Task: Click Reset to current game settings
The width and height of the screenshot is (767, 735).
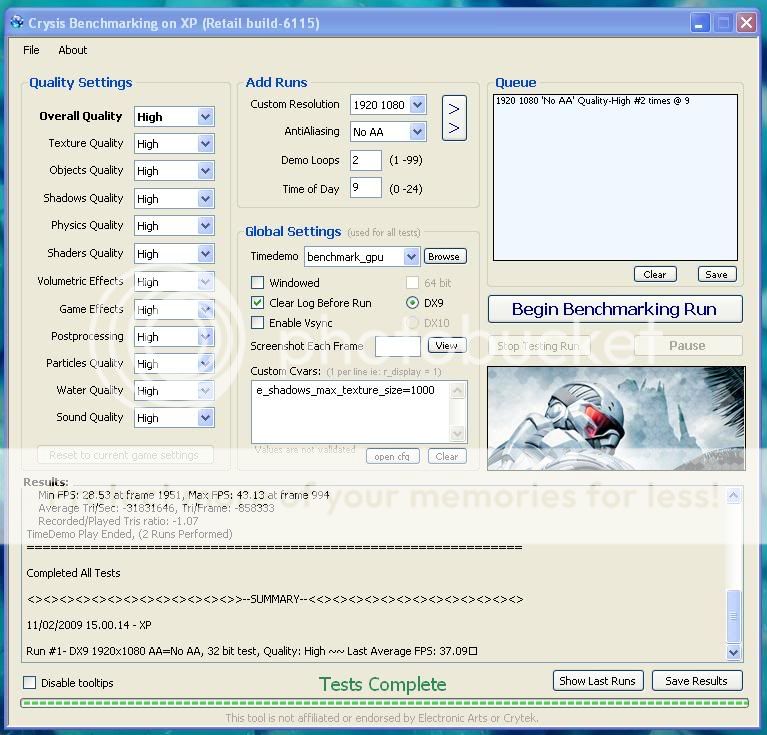Action: click(x=125, y=455)
